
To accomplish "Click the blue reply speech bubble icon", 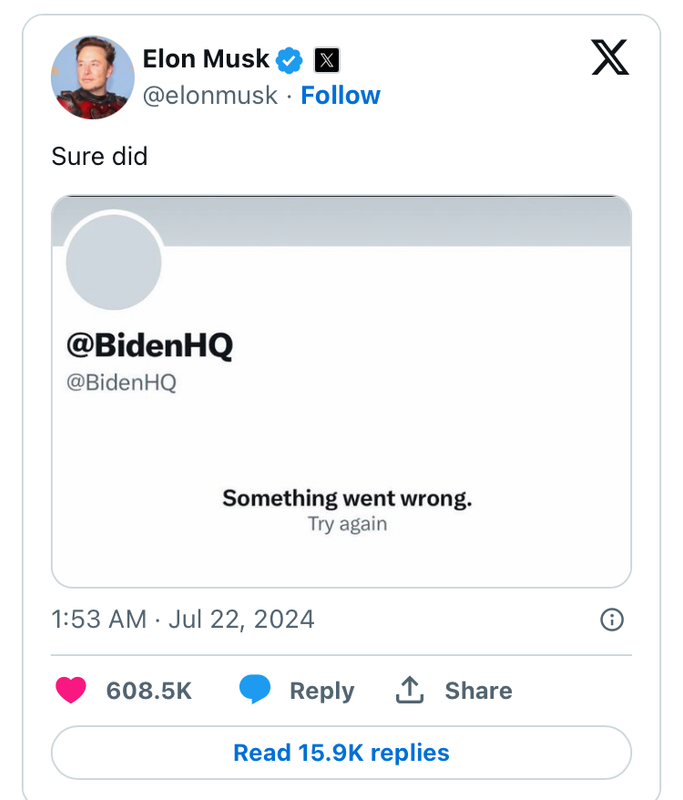I will [255, 690].
